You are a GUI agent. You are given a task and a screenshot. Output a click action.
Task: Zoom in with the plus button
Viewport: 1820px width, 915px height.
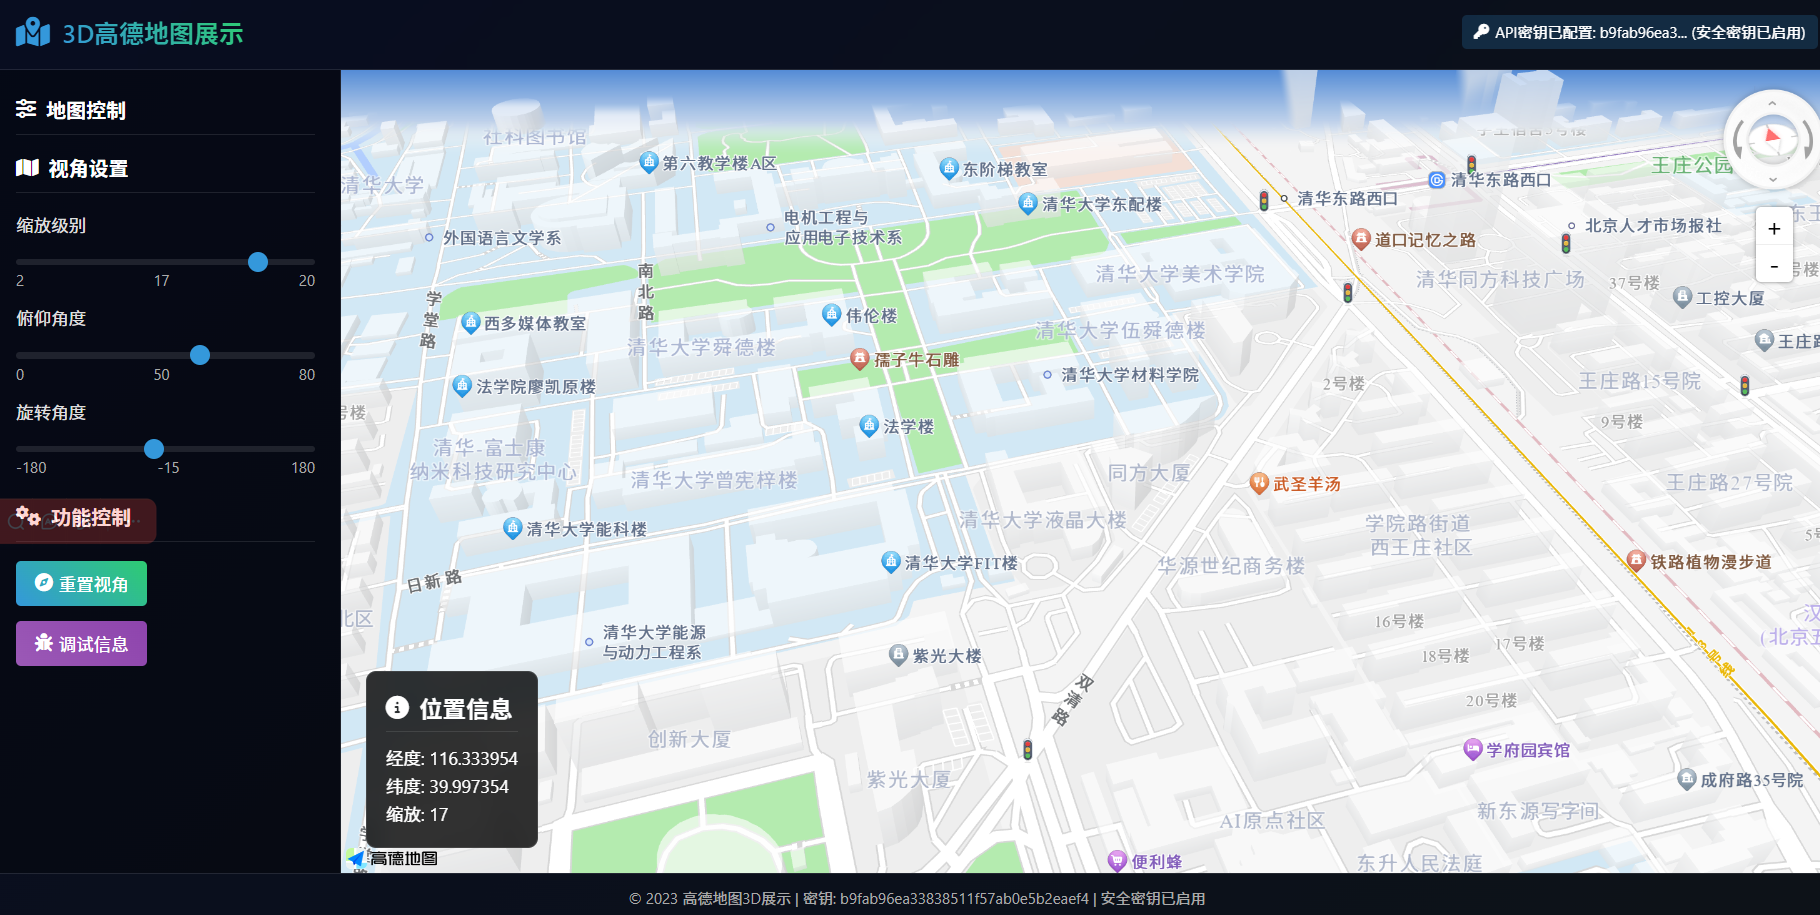pos(1774,228)
